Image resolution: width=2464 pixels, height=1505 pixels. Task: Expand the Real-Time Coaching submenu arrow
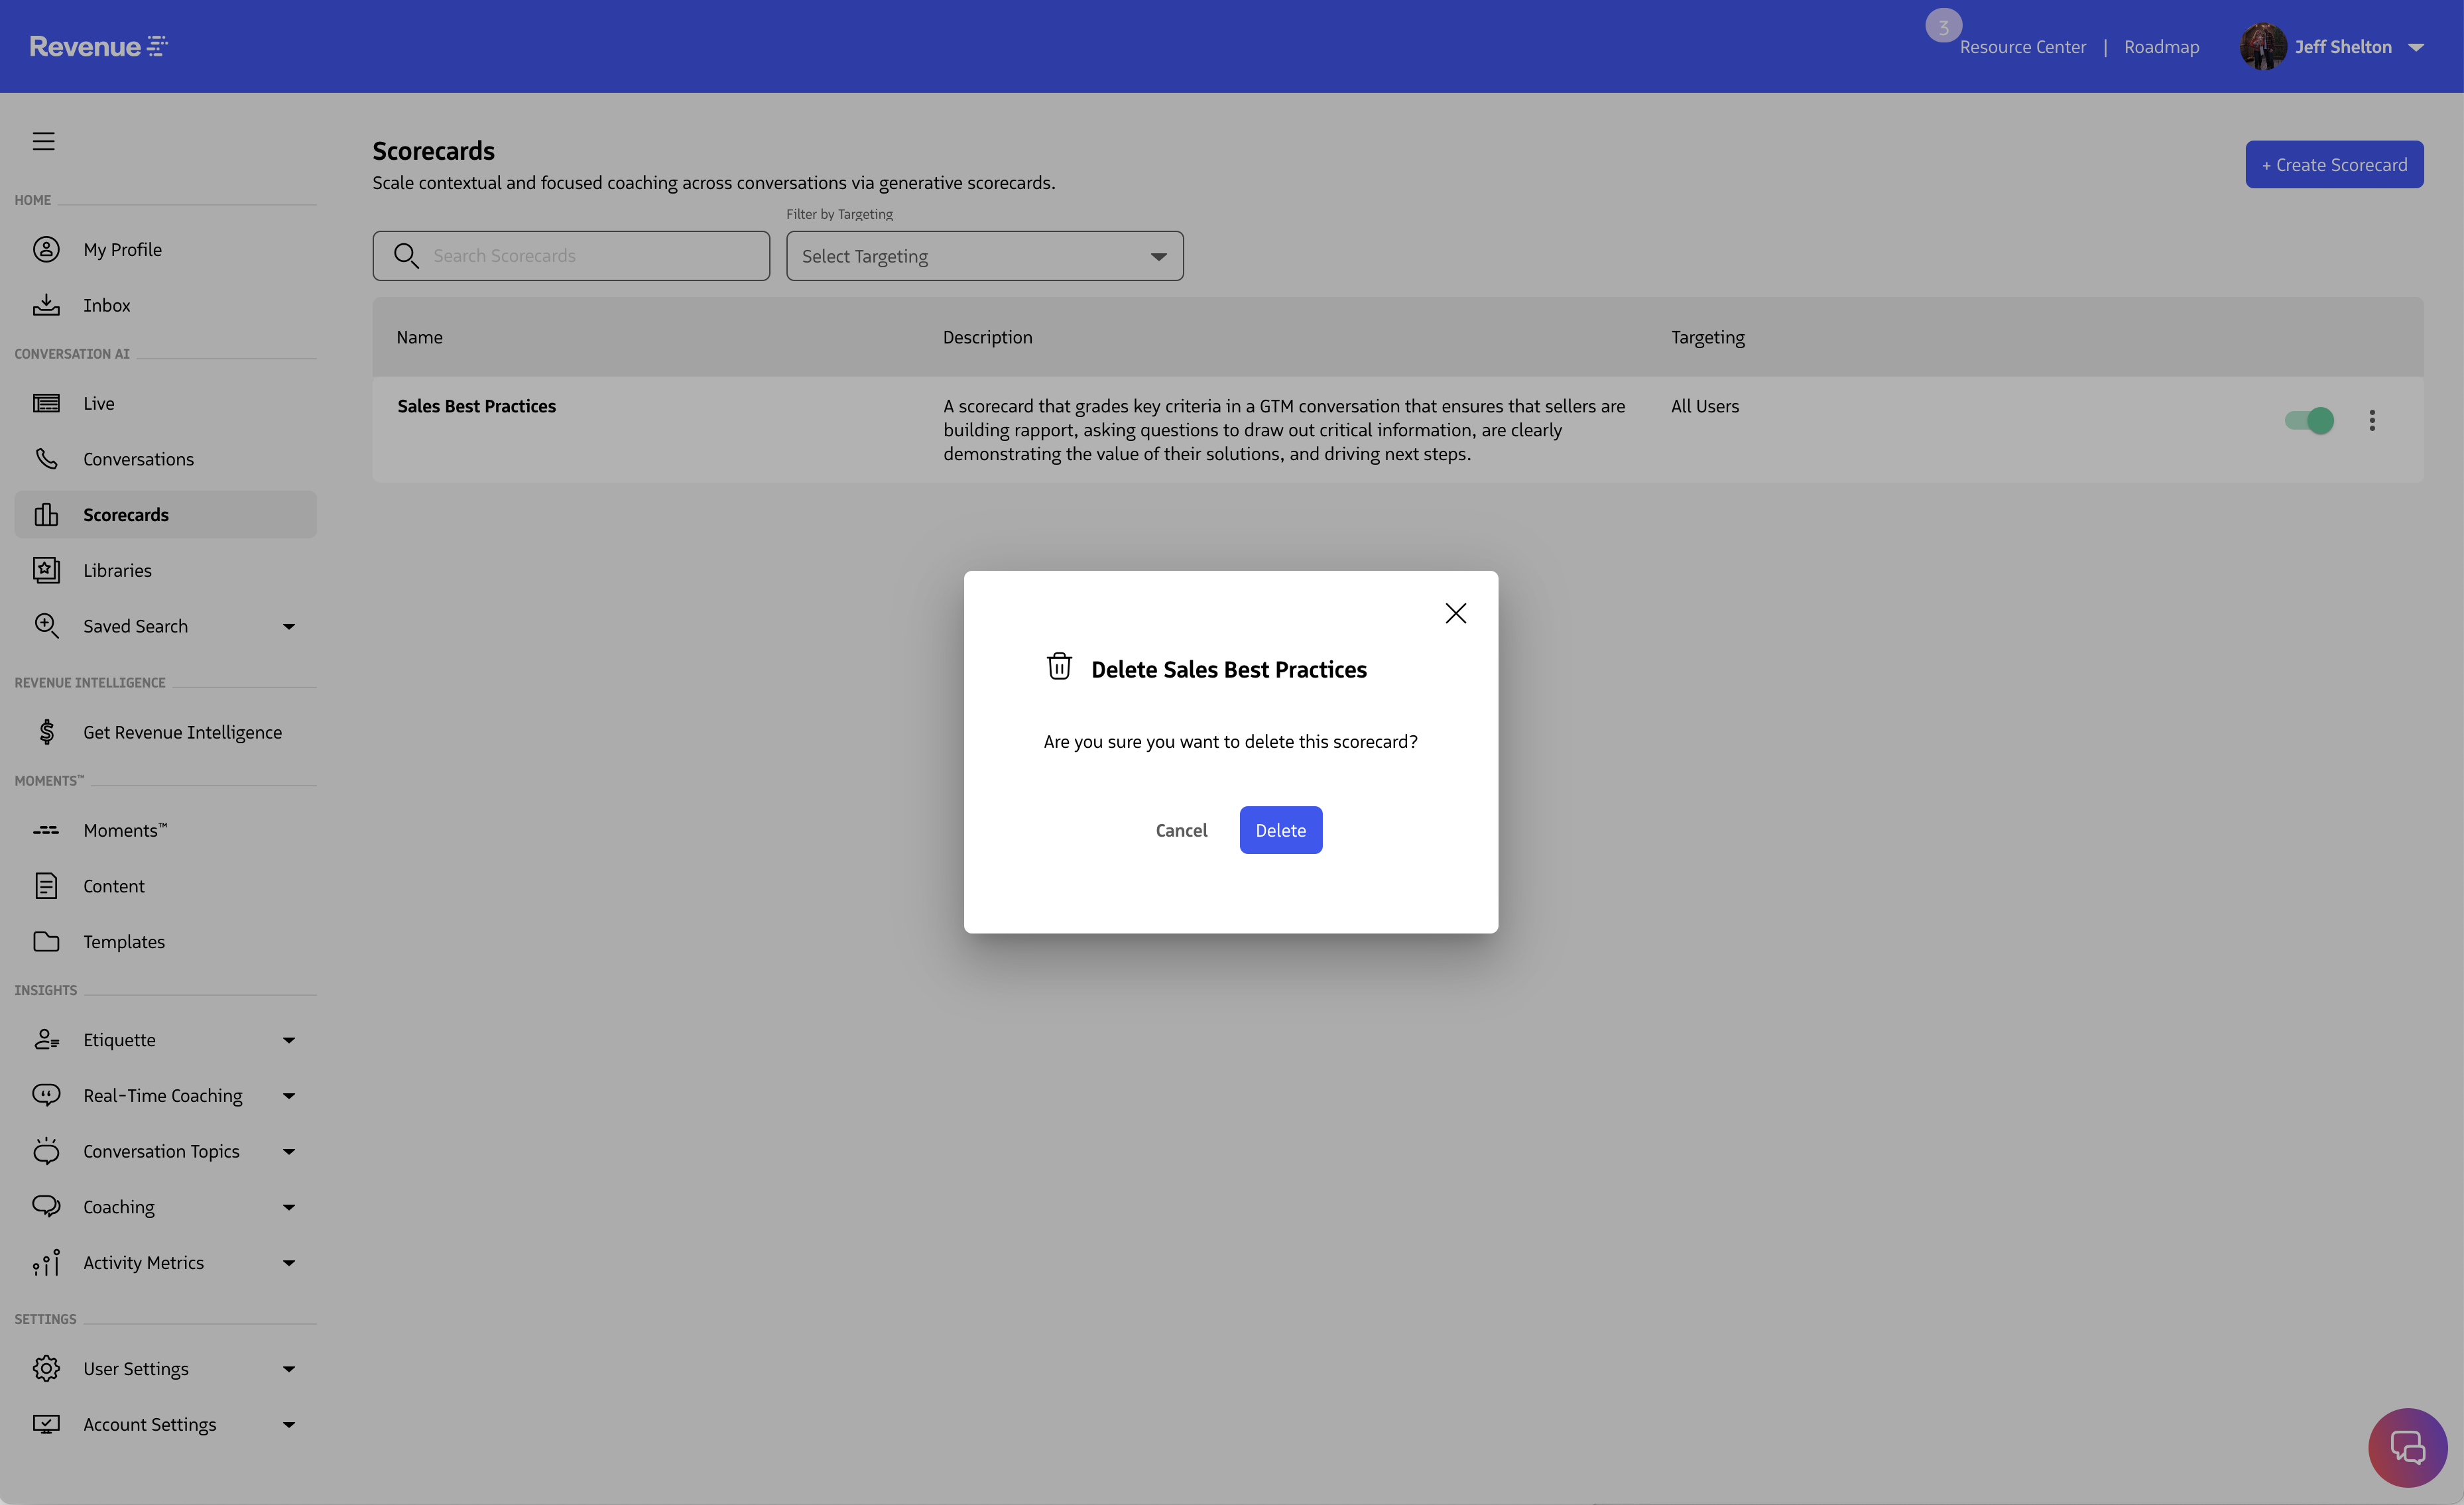(289, 1096)
